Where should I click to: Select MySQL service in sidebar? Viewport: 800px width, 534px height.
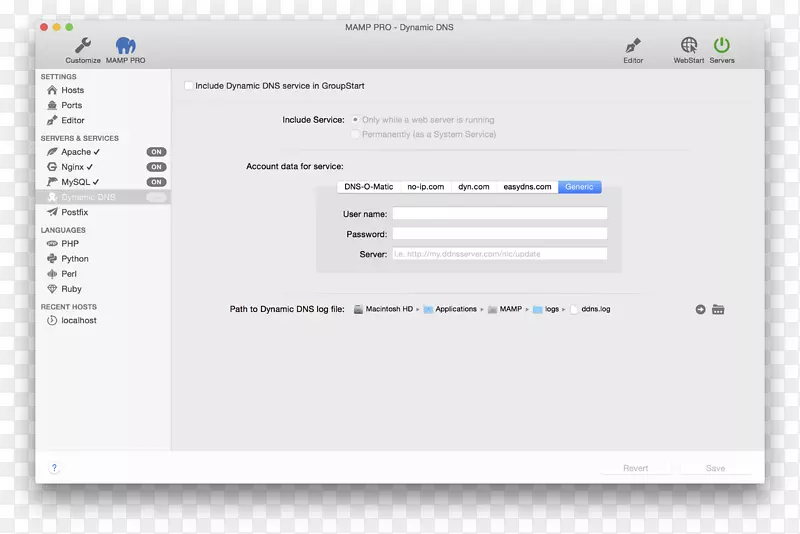point(103,182)
